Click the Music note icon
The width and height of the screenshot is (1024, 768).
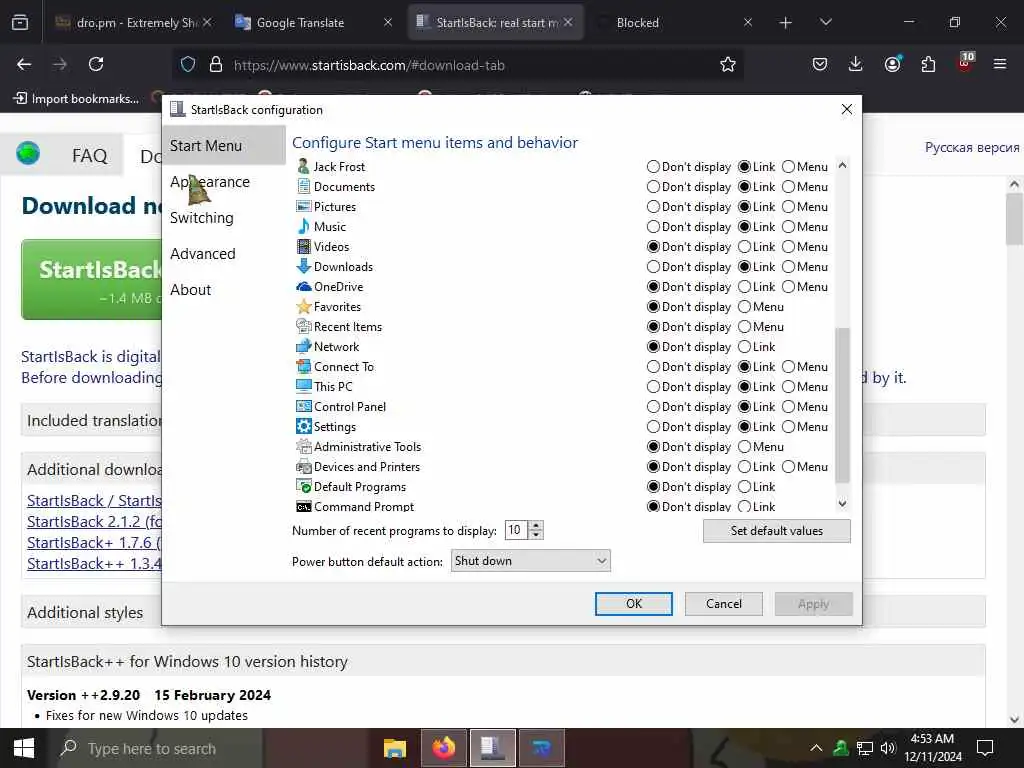tap(303, 227)
